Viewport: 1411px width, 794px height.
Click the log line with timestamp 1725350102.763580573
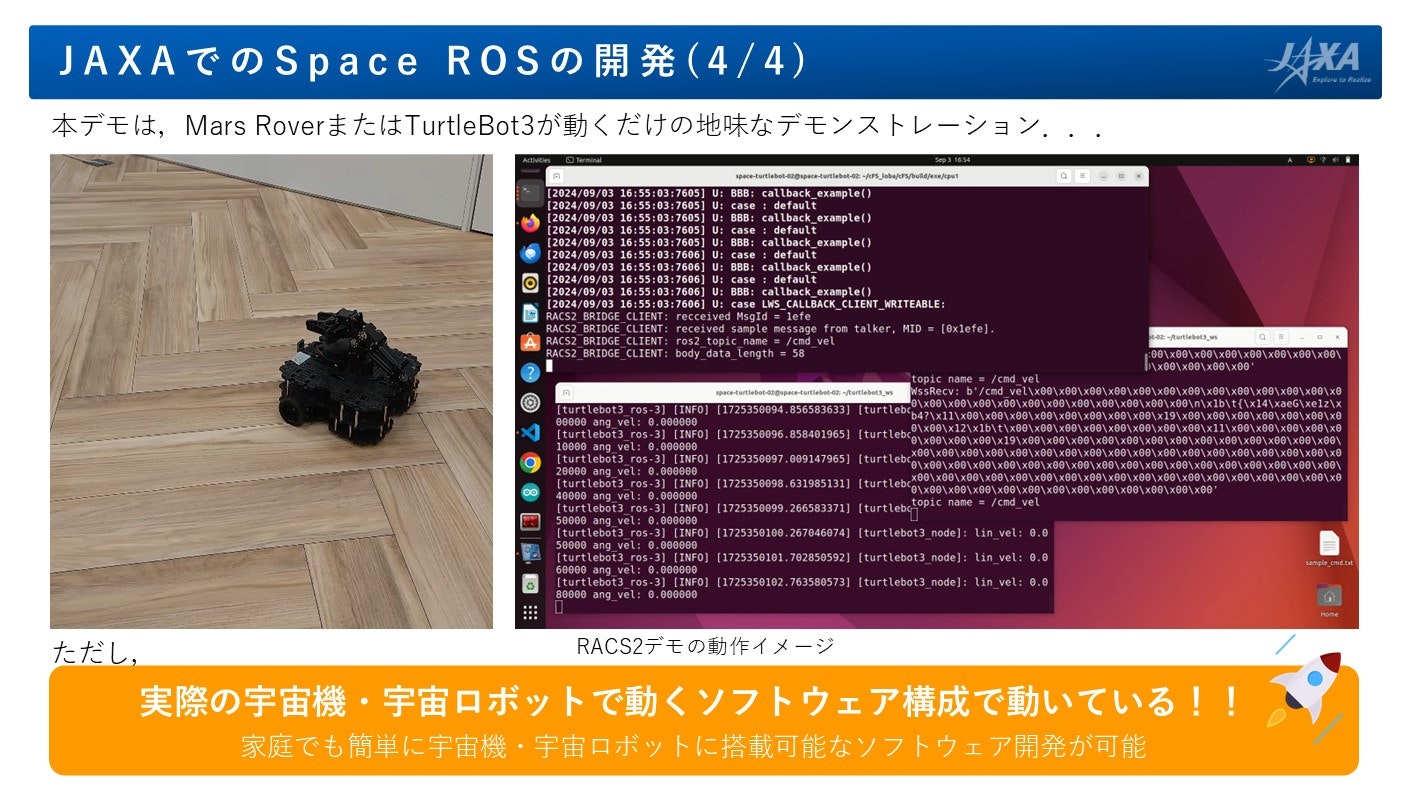802,581
